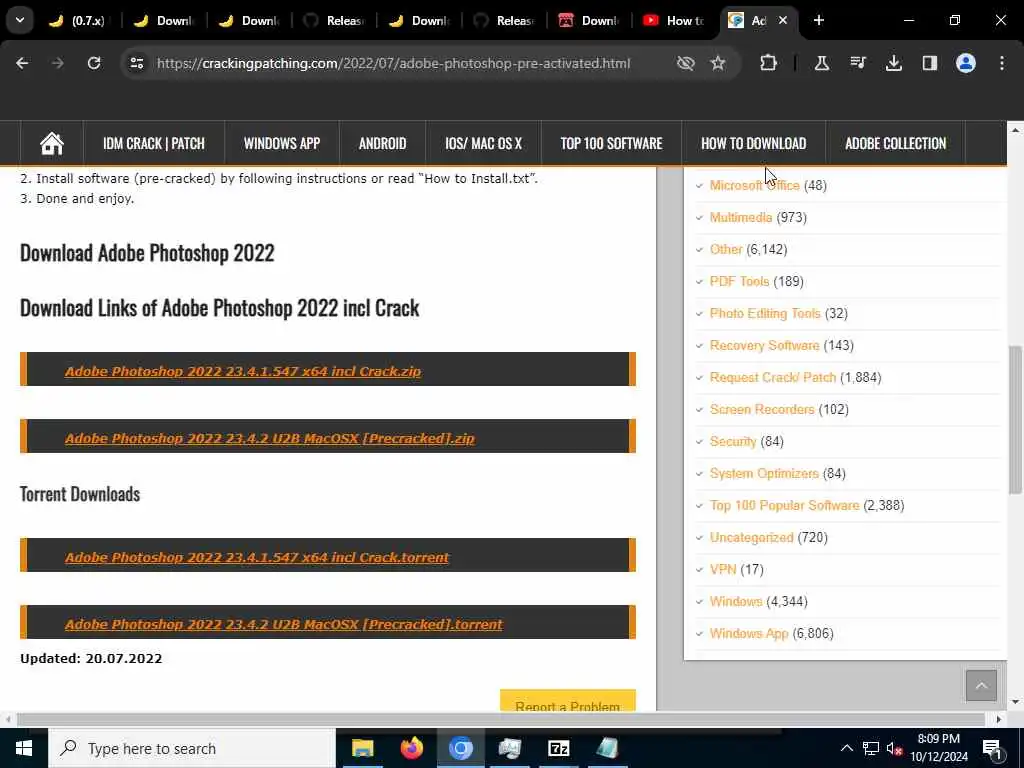Click the horizontal page scrollbar

click(x=501, y=719)
